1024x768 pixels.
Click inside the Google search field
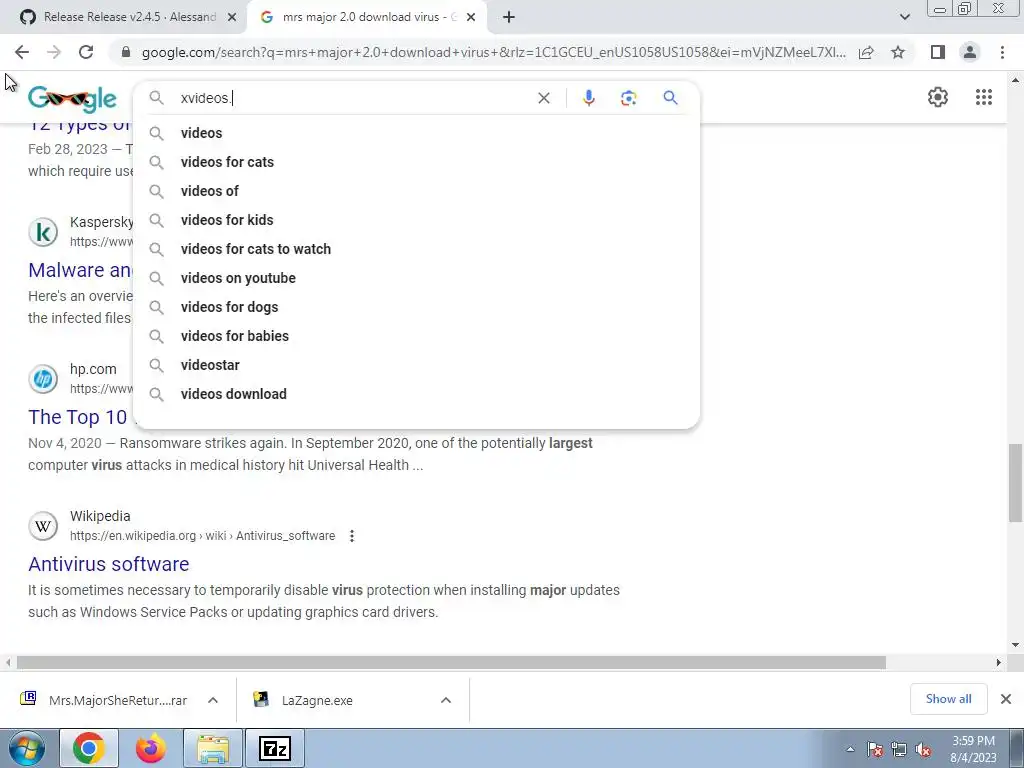(x=353, y=98)
